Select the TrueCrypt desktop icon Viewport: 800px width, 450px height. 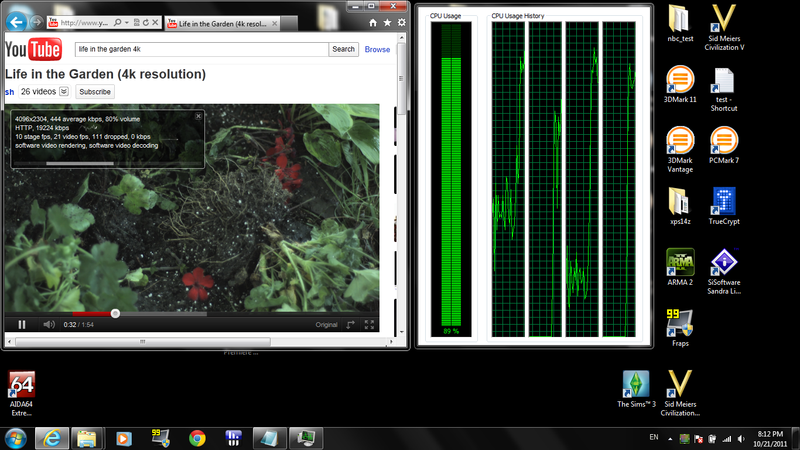click(724, 206)
